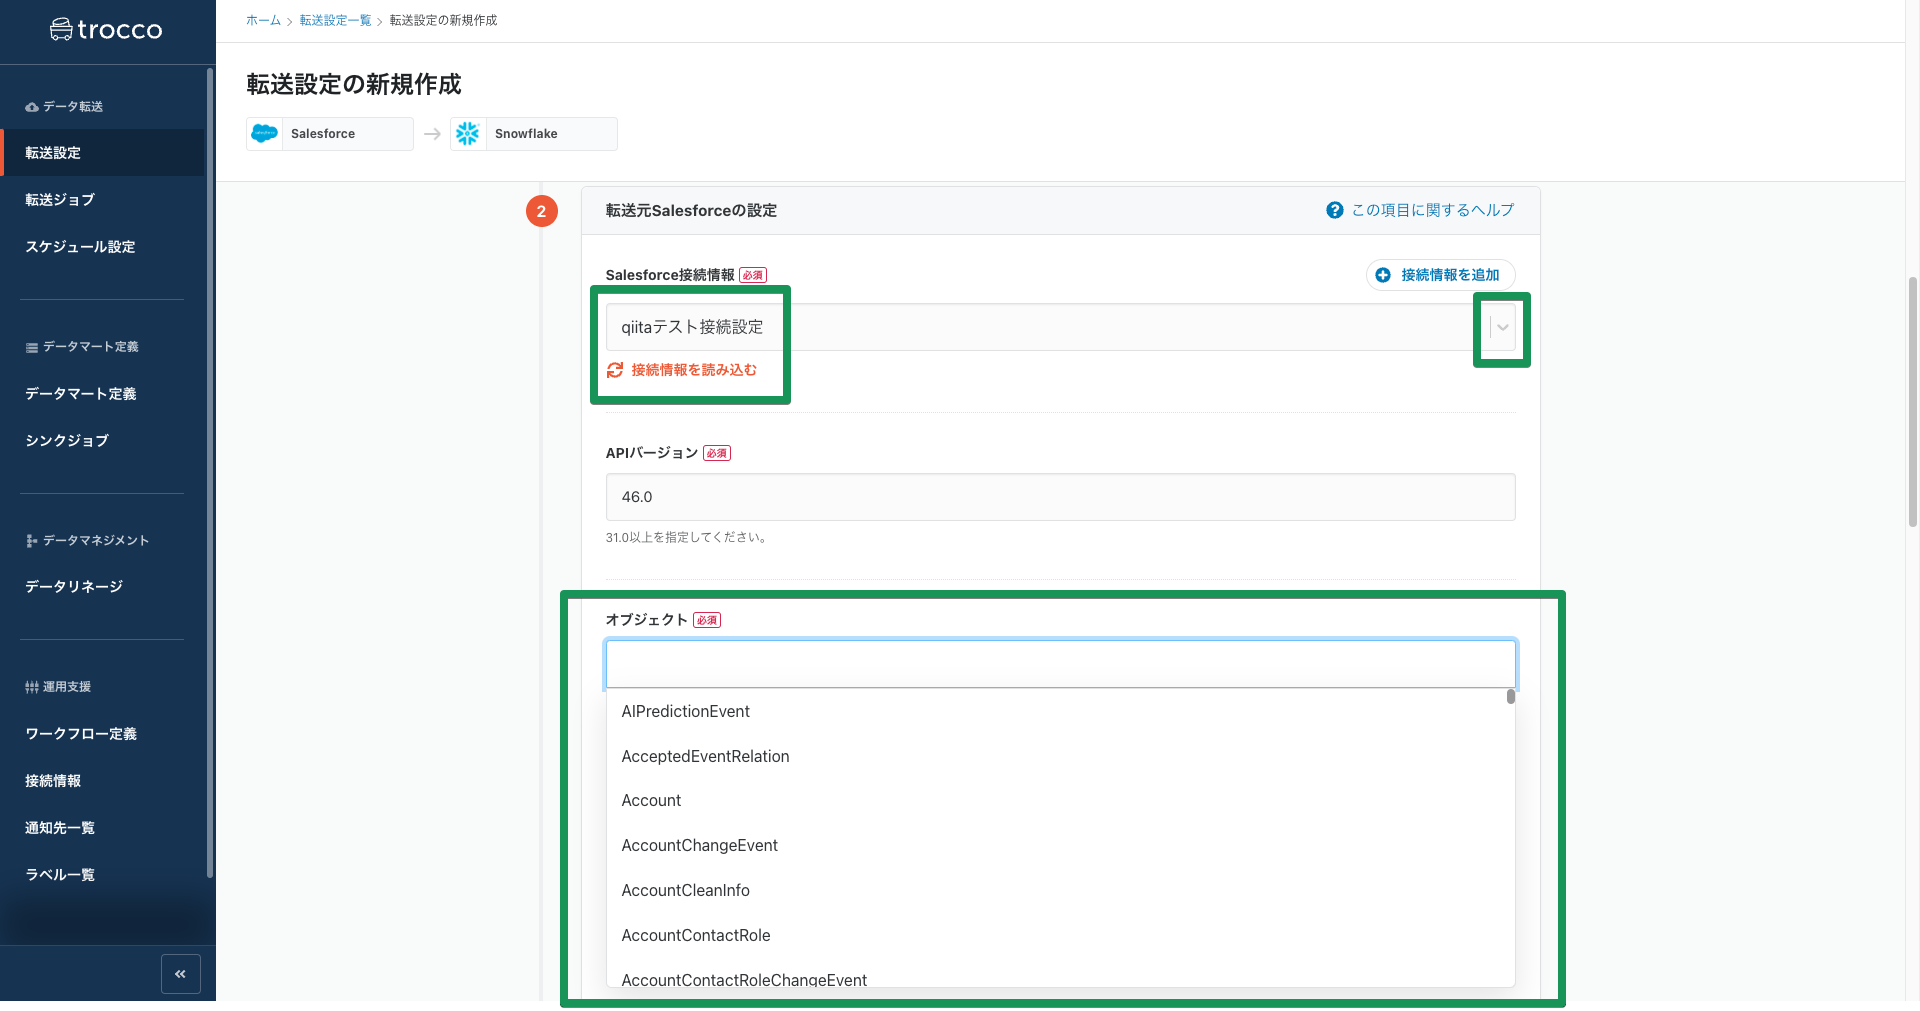Image resolution: width=1920 pixels, height=1011 pixels.
Task: Choose AccountChangeEvent in the dropdown list
Action: 1060,846
